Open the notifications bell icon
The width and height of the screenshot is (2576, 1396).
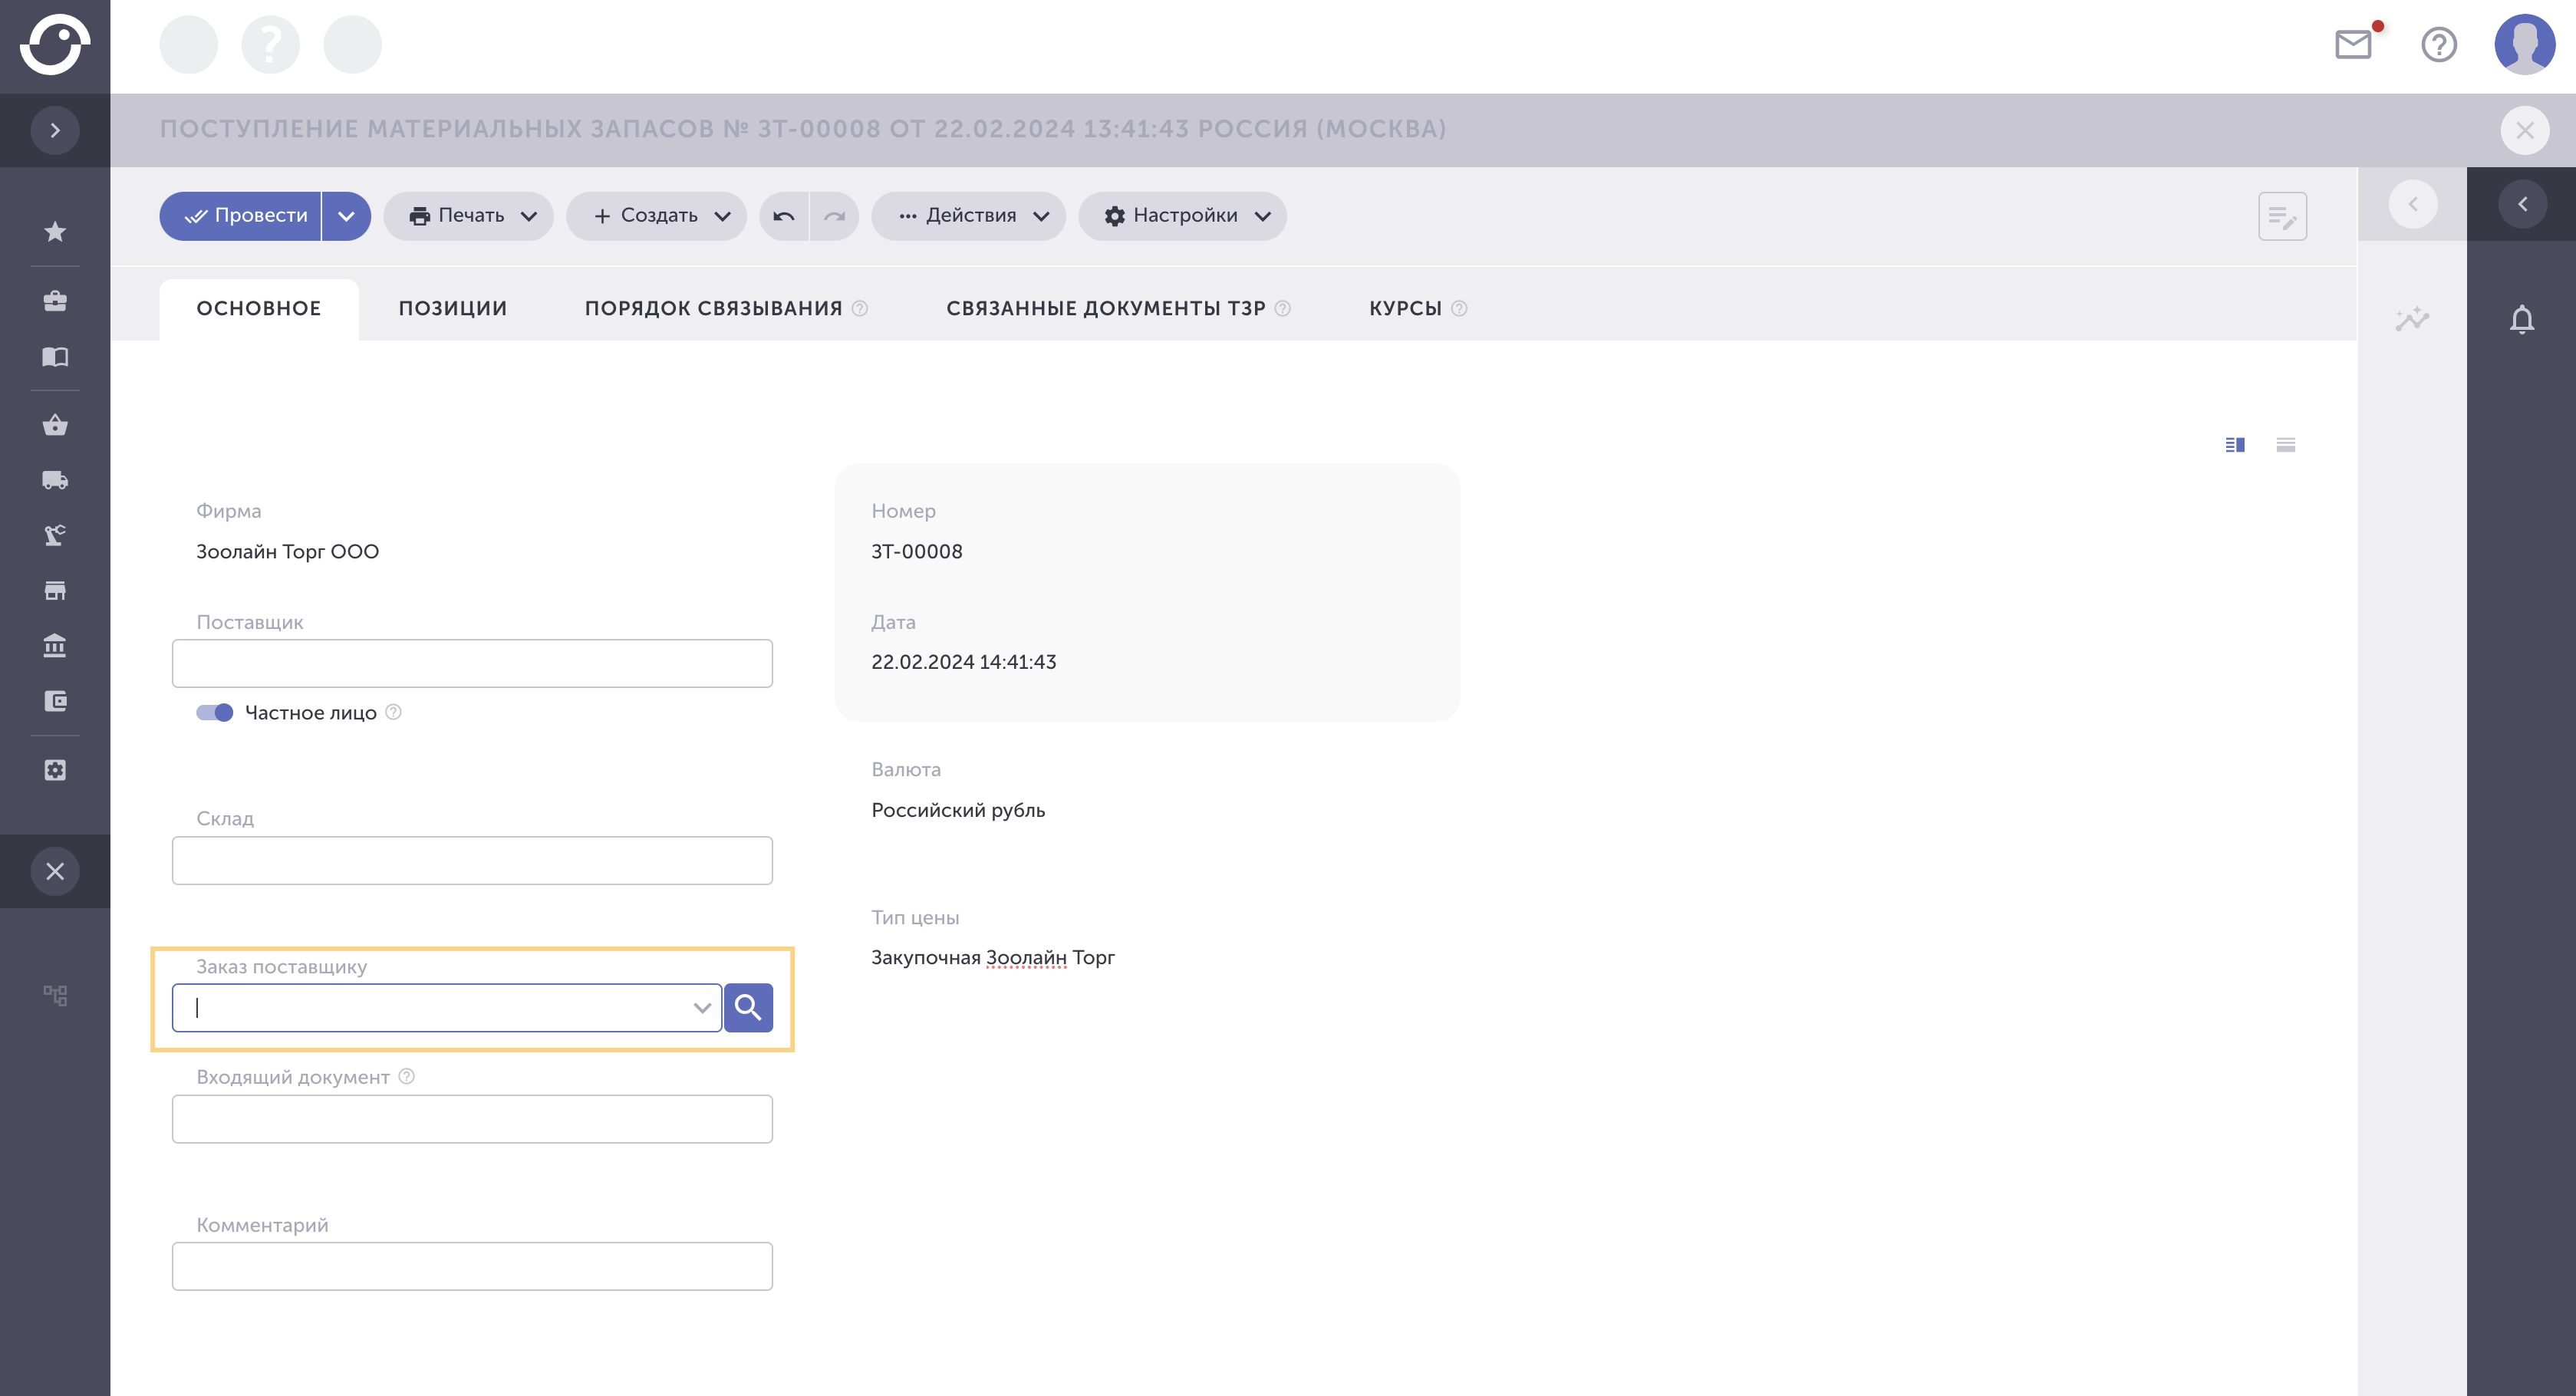click(x=2522, y=319)
